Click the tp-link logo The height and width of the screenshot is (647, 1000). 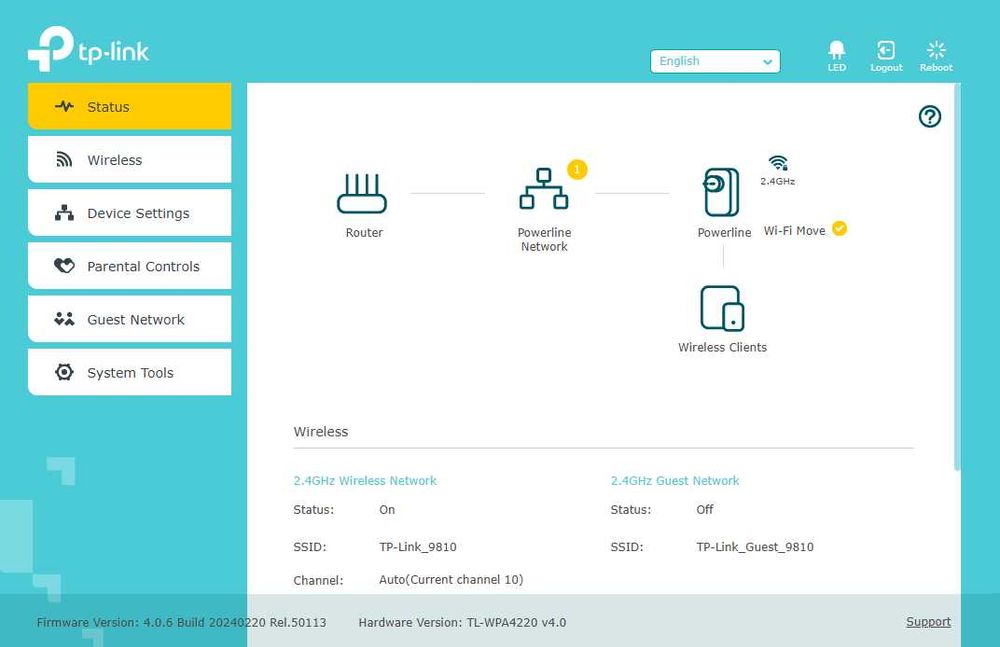pos(88,48)
